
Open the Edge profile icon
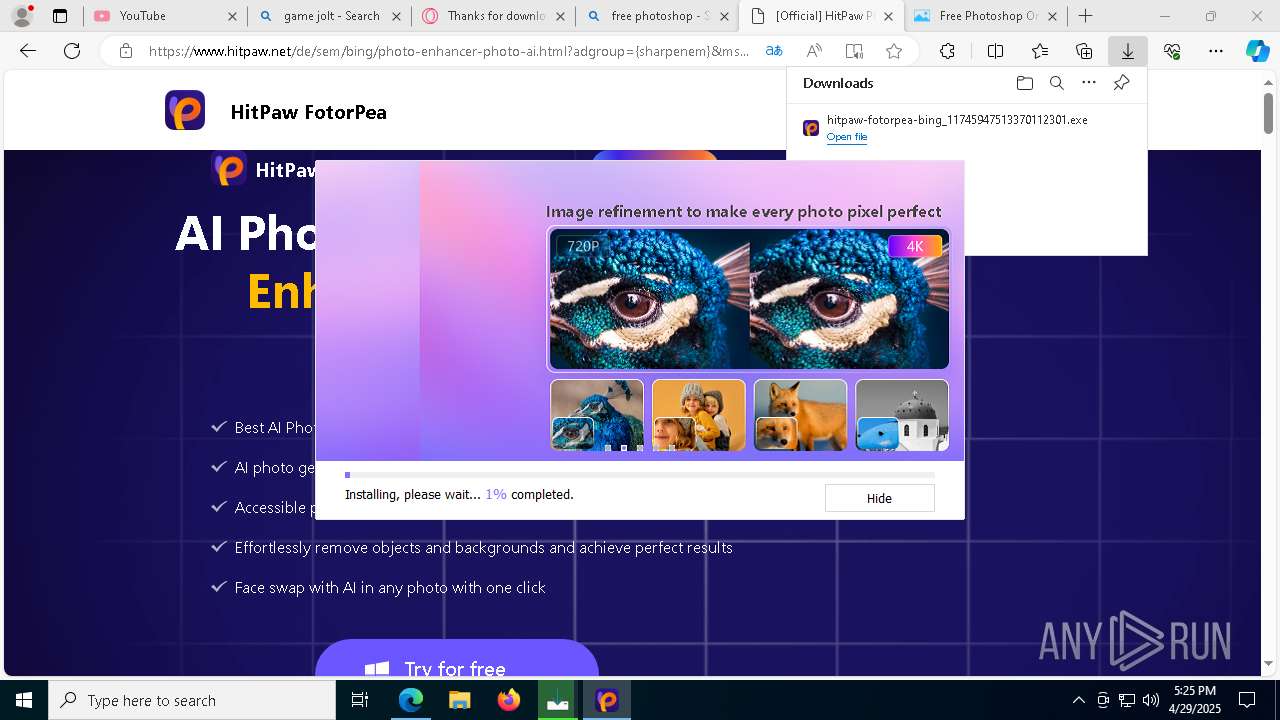[22, 16]
